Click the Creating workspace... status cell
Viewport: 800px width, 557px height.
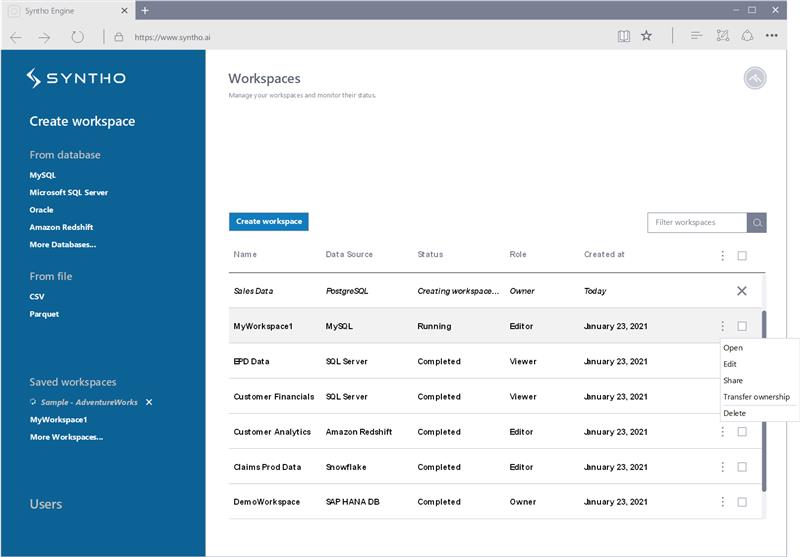[x=458, y=291]
